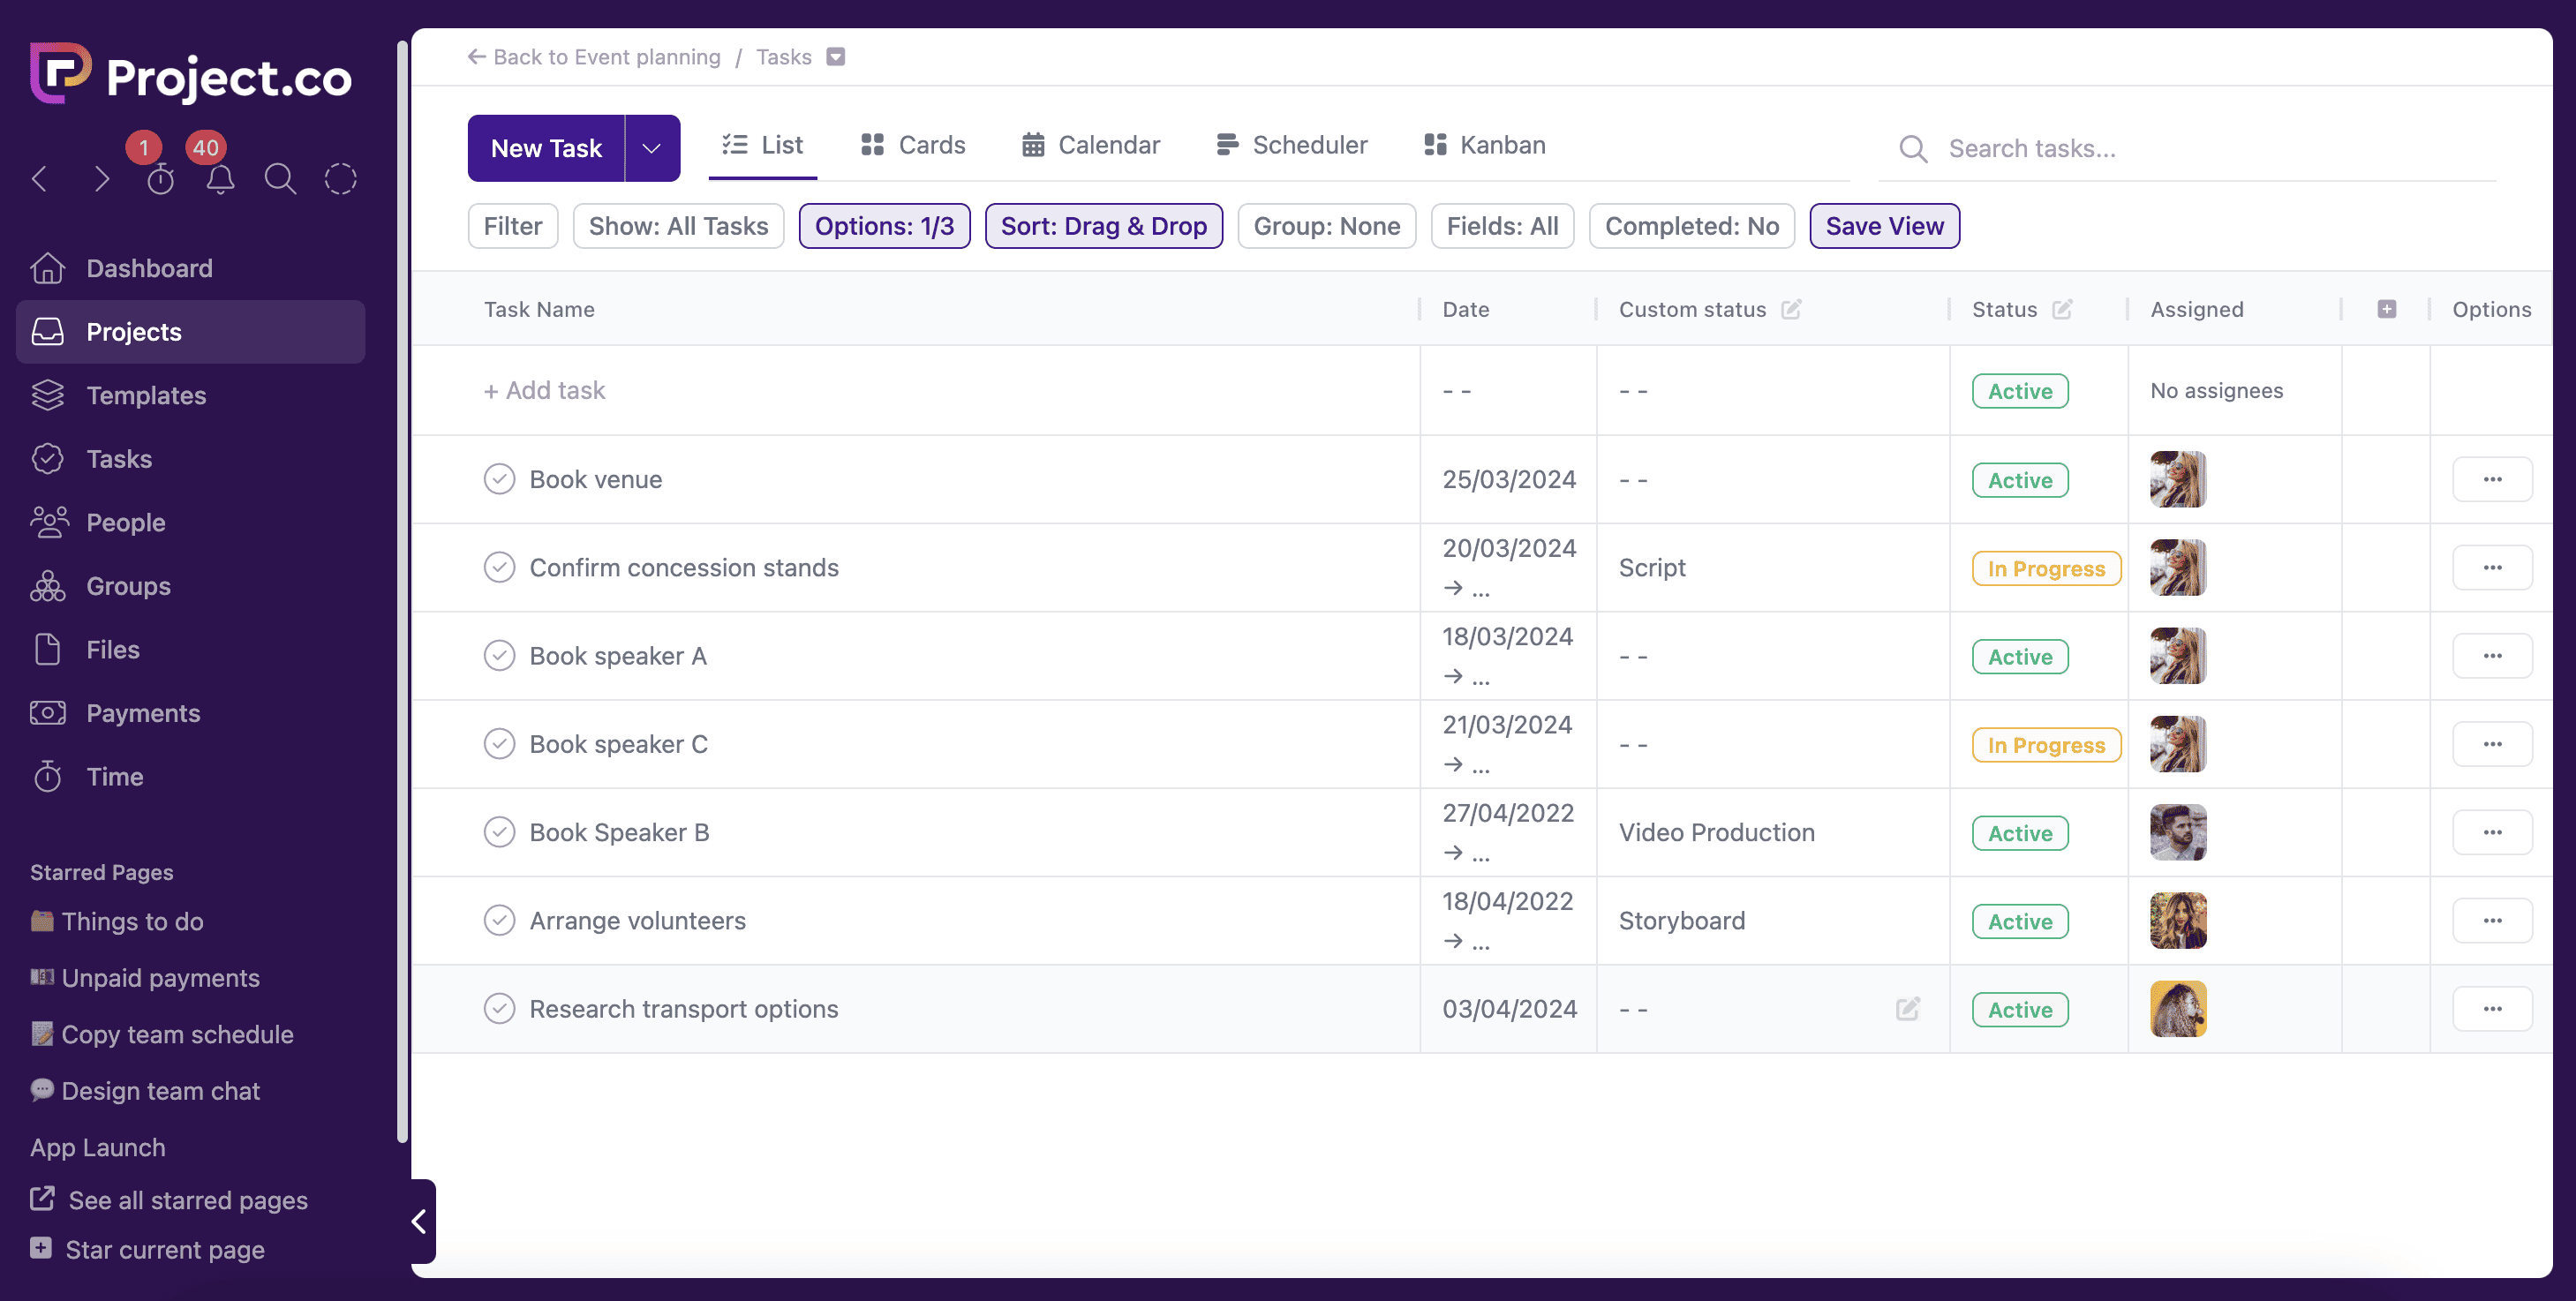Click the dashed circle icon in sidebar
This screenshot has width=2576, height=1301.
pos(340,179)
